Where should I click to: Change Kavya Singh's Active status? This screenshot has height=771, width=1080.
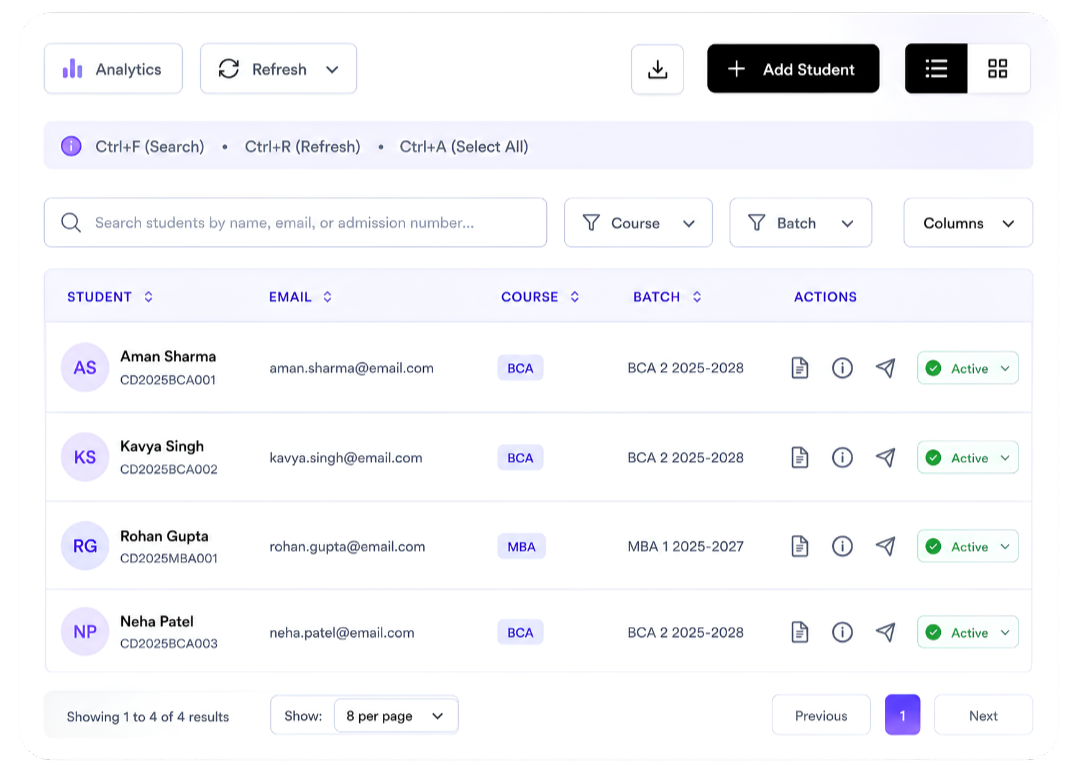[x=968, y=458]
